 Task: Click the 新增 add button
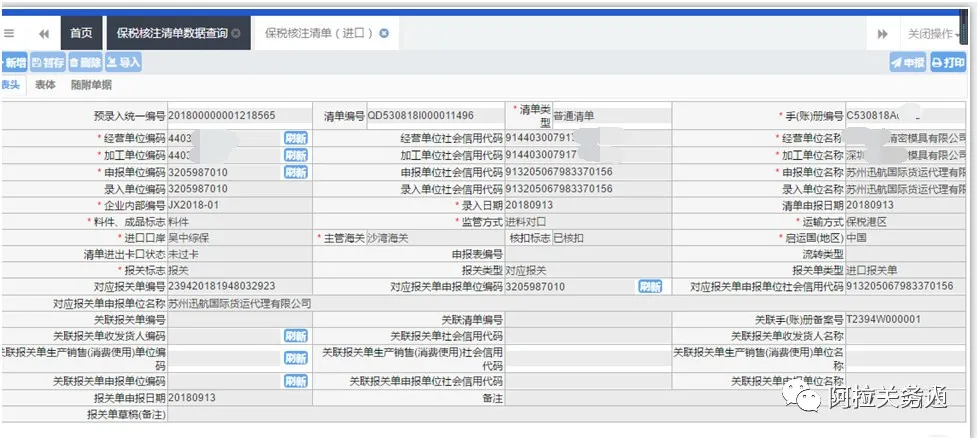click(x=14, y=62)
